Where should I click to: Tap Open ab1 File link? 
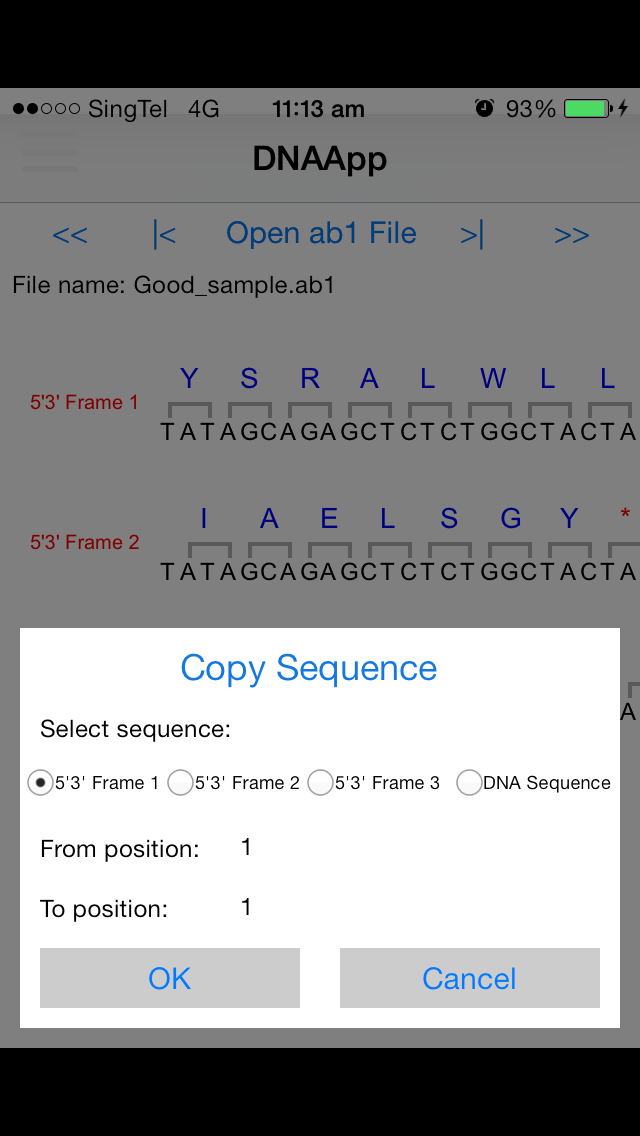click(x=321, y=233)
